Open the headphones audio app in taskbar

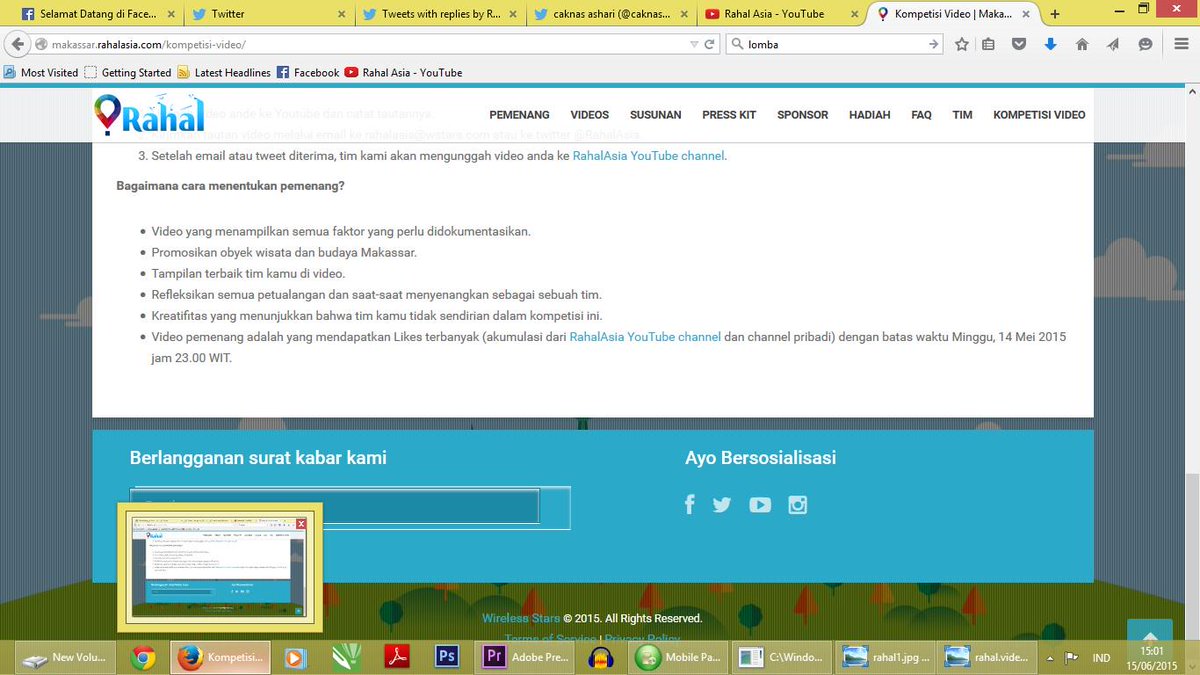pyautogui.click(x=601, y=657)
